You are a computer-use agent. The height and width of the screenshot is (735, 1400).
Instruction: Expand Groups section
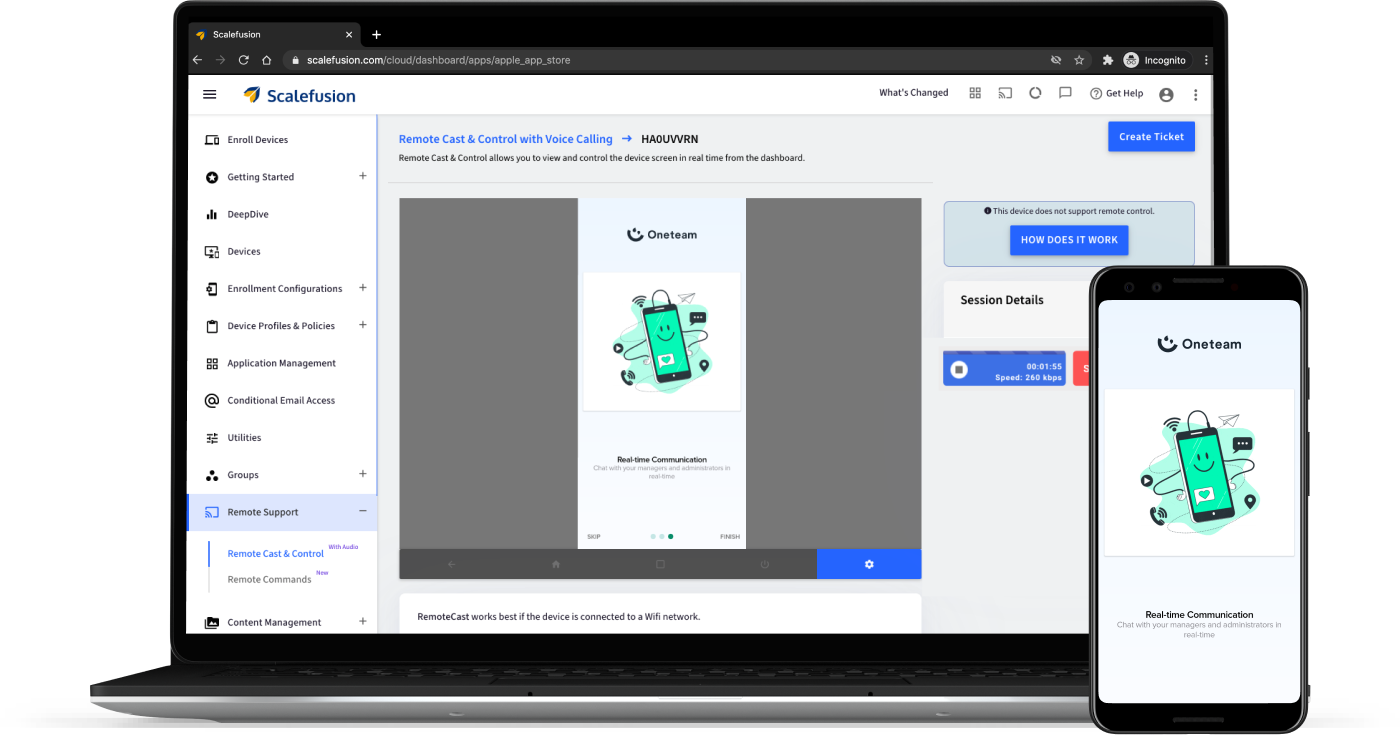[x=362, y=474]
